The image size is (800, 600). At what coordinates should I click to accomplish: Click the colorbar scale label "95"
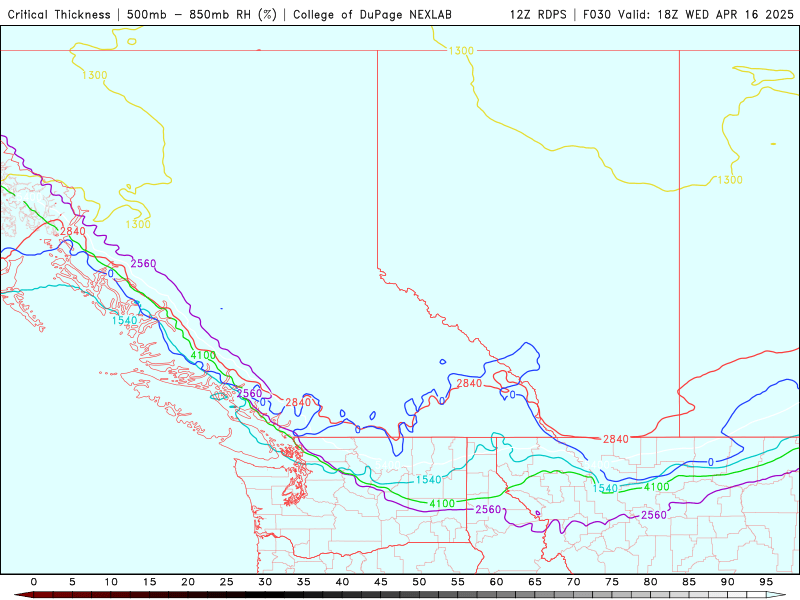click(x=766, y=582)
